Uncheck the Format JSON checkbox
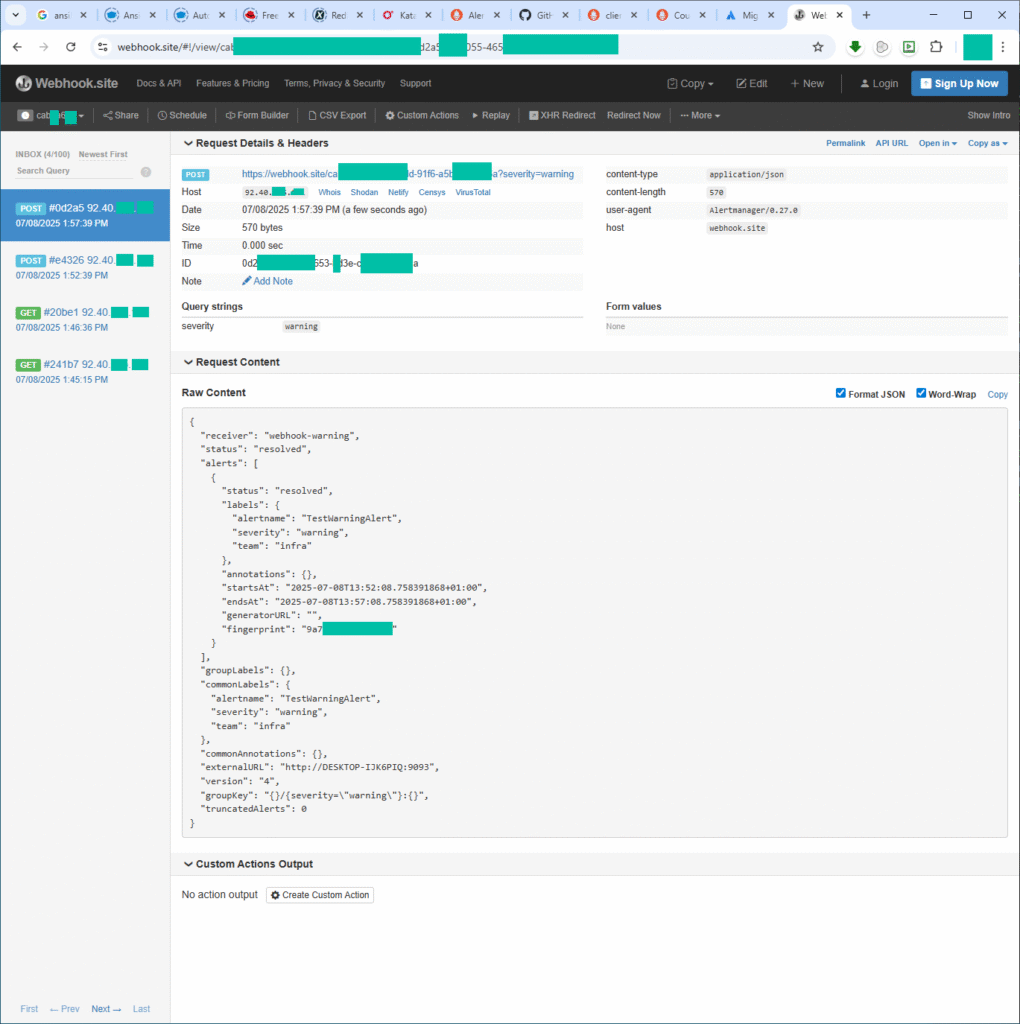The image size is (1020, 1024). [x=840, y=393]
